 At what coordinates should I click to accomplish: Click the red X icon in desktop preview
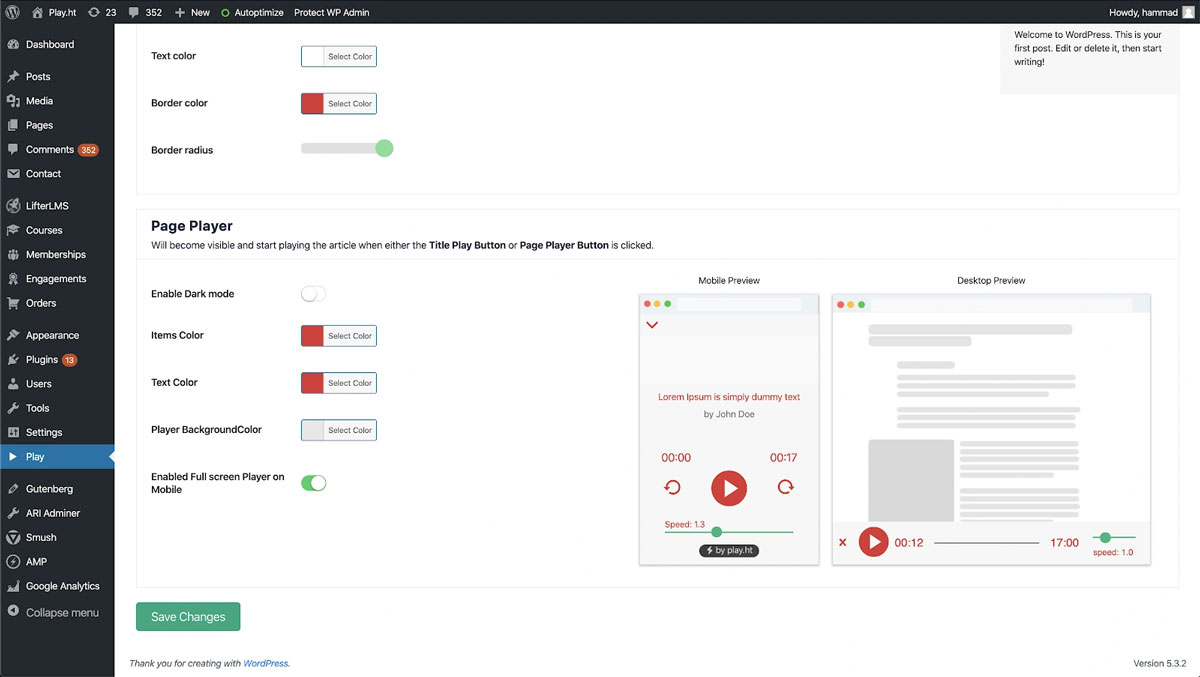pos(843,542)
